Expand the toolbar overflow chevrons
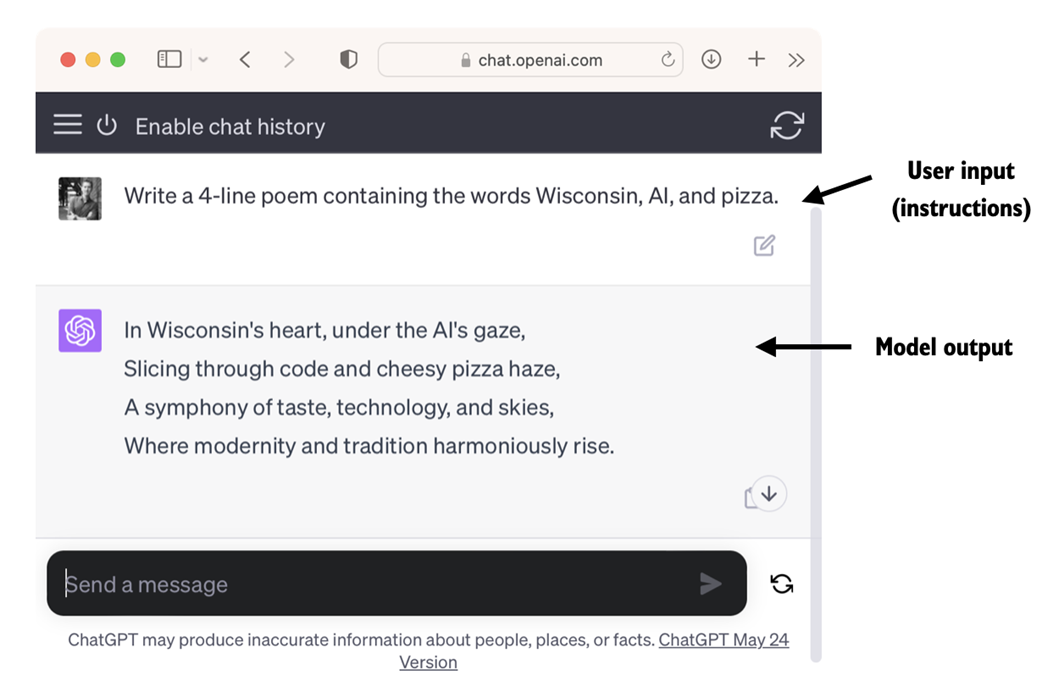 click(x=796, y=60)
